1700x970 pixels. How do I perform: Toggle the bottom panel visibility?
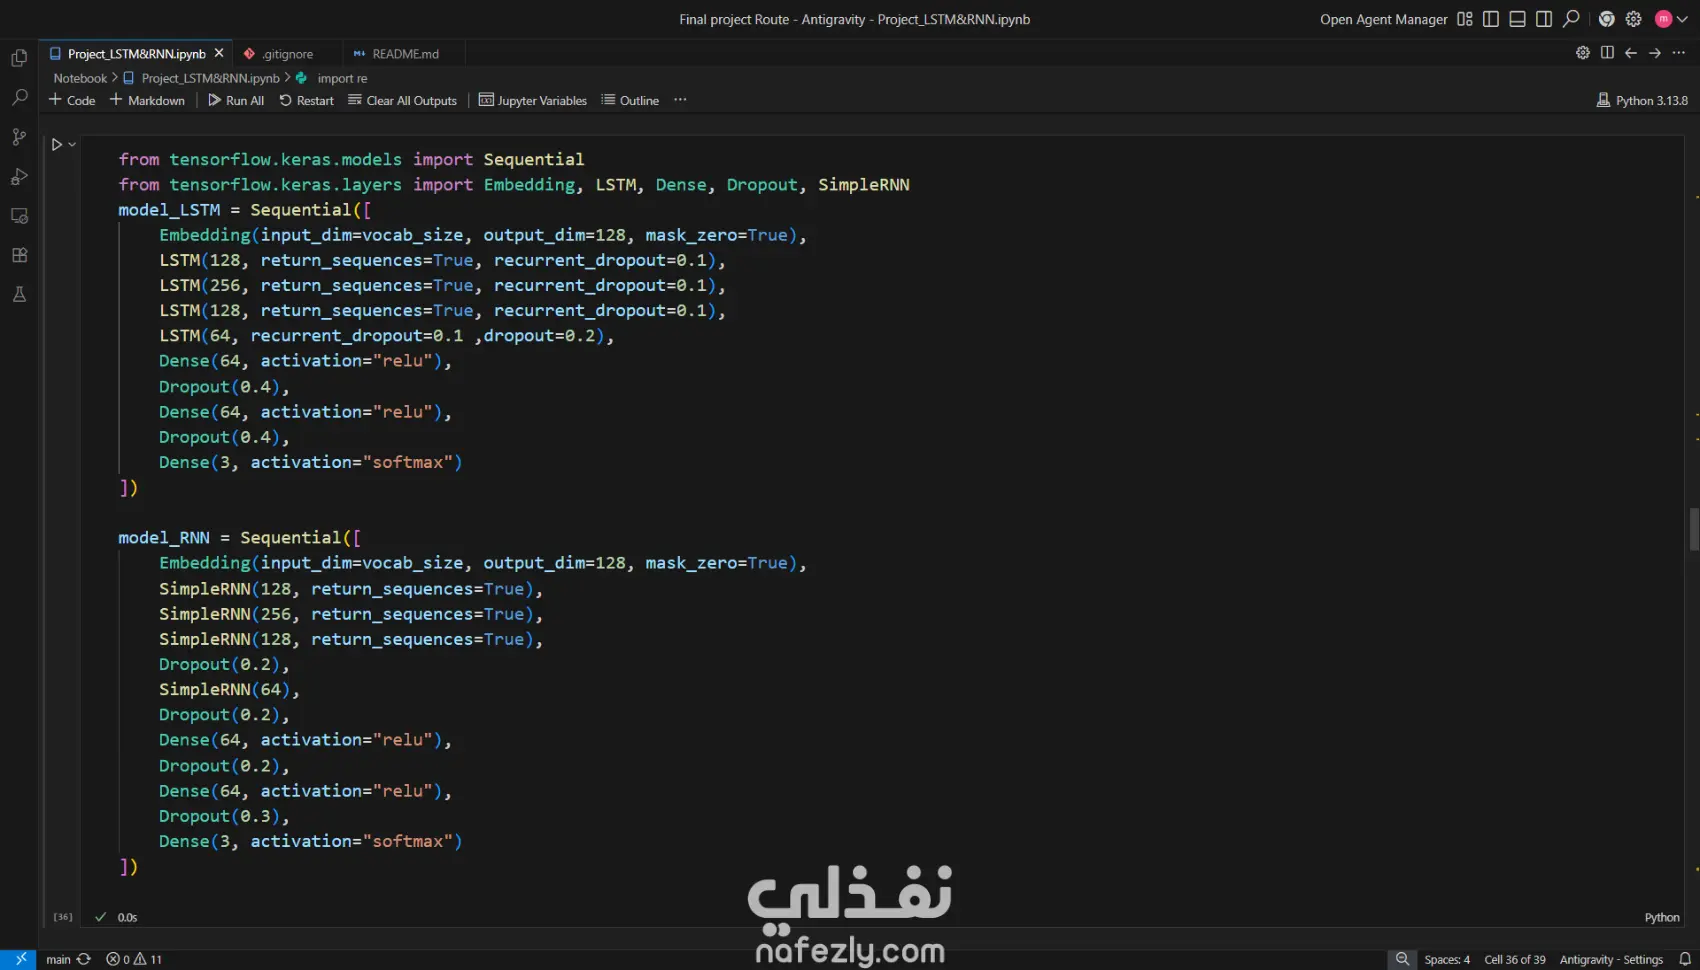tap(1517, 19)
